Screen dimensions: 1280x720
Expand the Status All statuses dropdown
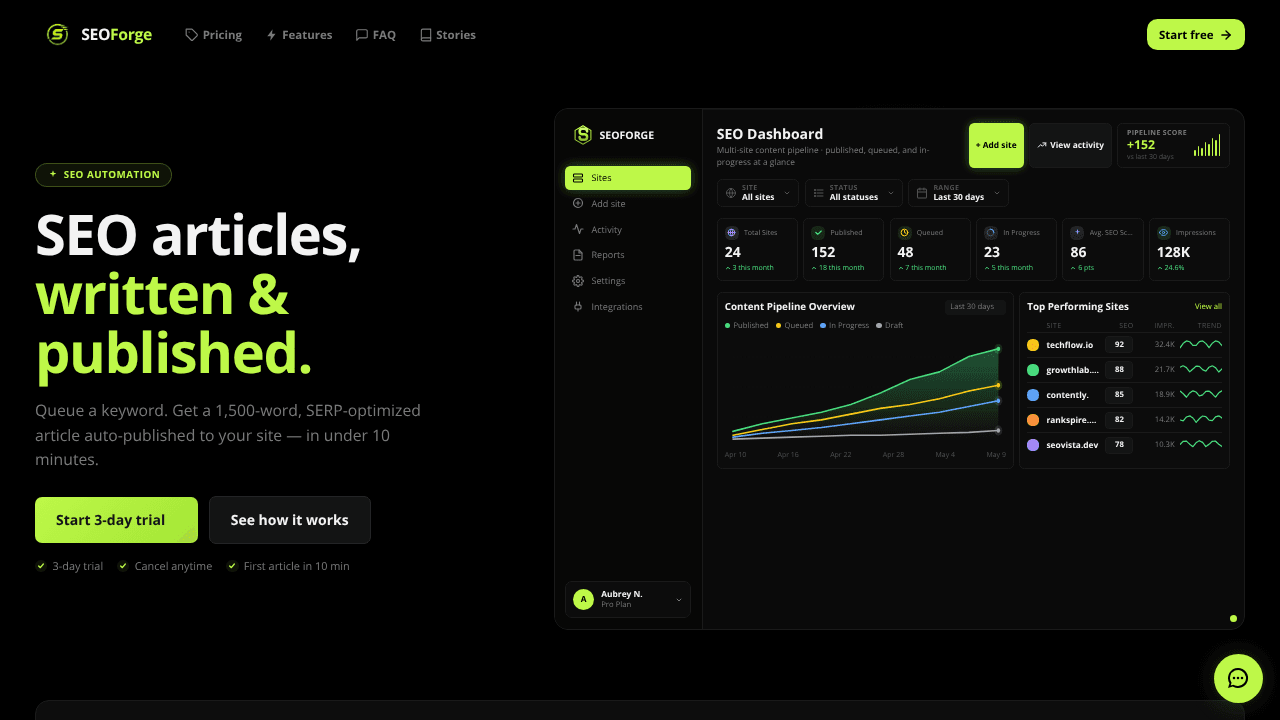(x=853, y=193)
